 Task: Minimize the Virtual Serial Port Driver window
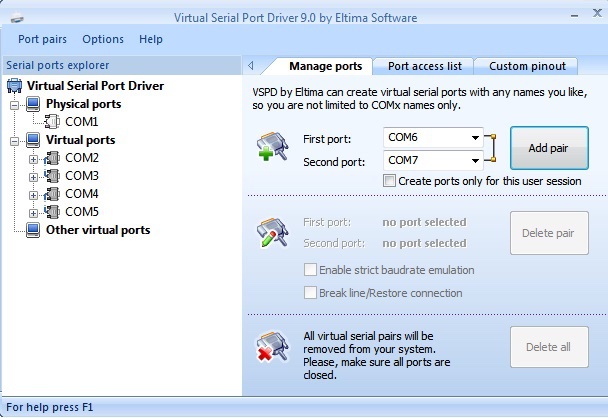(575, 16)
